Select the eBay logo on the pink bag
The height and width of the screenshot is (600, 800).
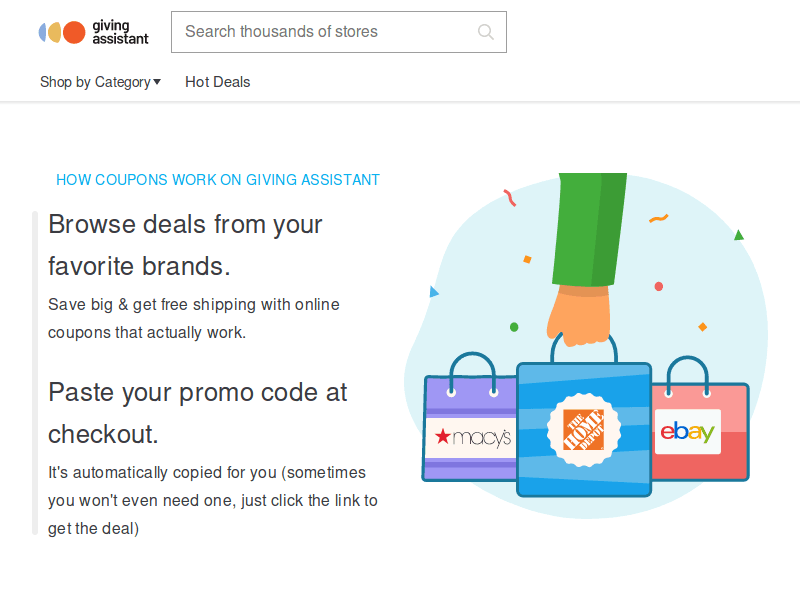click(691, 430)
